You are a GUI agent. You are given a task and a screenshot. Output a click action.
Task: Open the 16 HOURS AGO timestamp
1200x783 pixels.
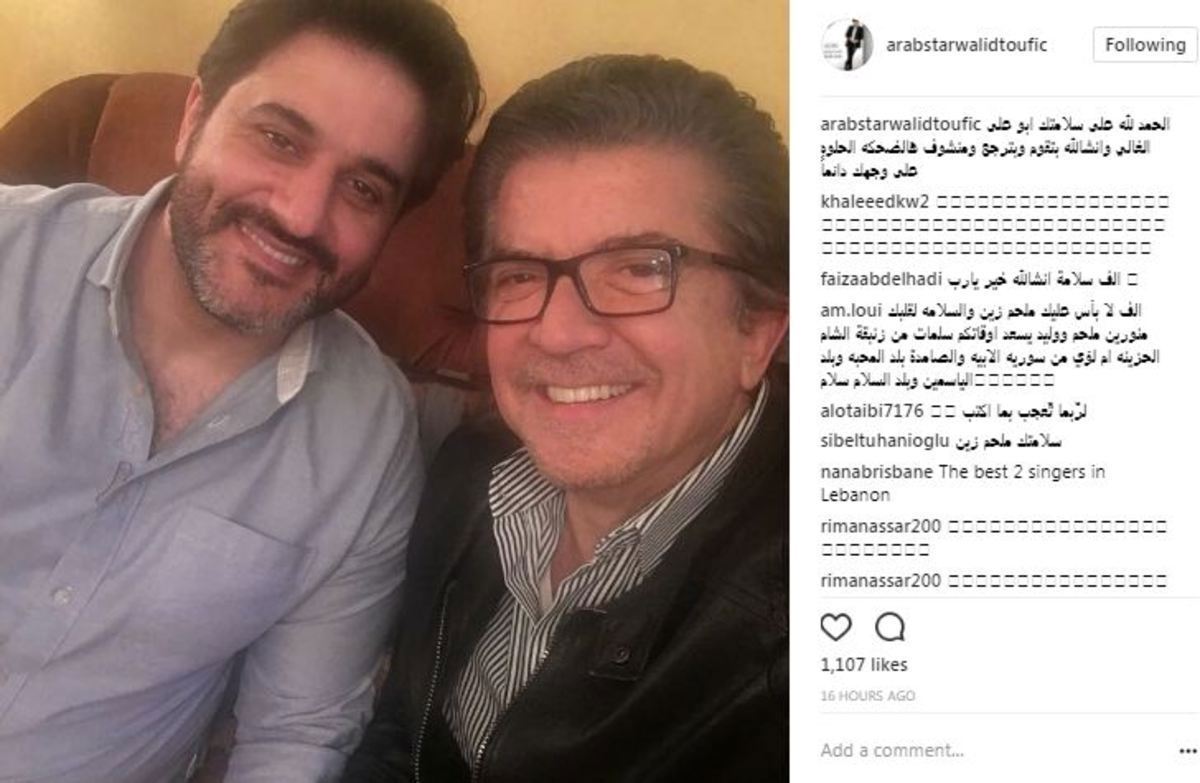coord(867,696)
